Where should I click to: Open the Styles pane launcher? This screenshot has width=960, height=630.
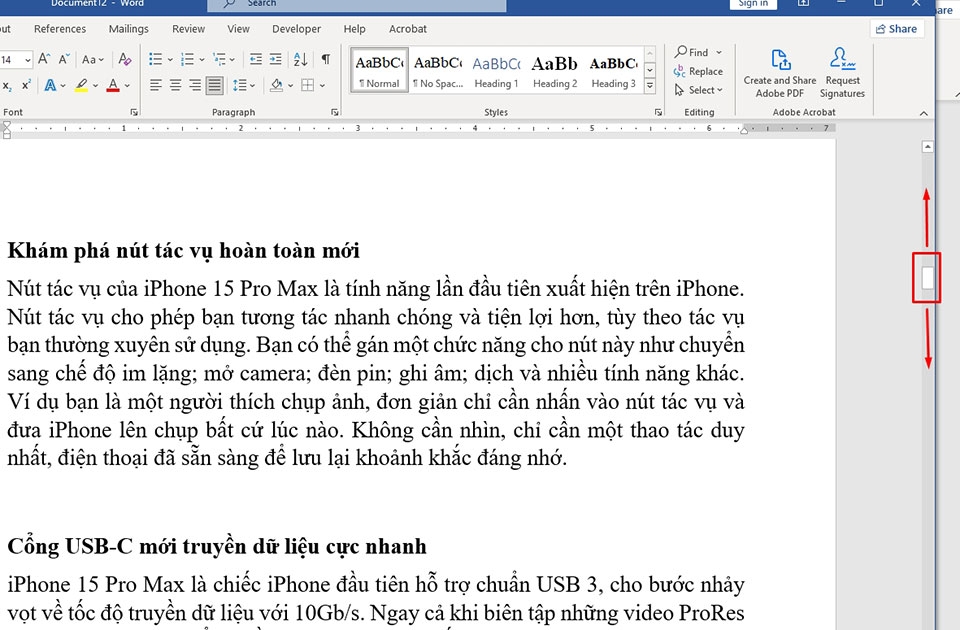point(658,112)
